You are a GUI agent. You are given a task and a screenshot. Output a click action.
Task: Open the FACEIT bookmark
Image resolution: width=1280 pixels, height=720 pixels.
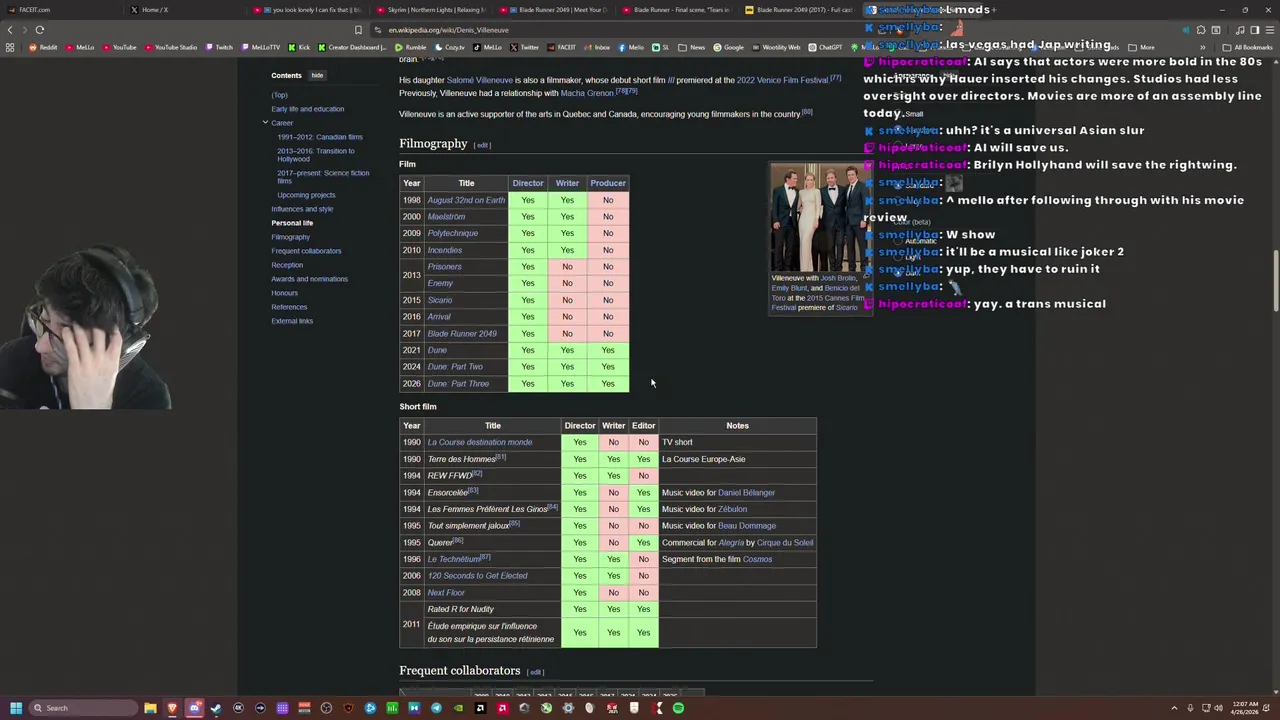pos(561,47)
